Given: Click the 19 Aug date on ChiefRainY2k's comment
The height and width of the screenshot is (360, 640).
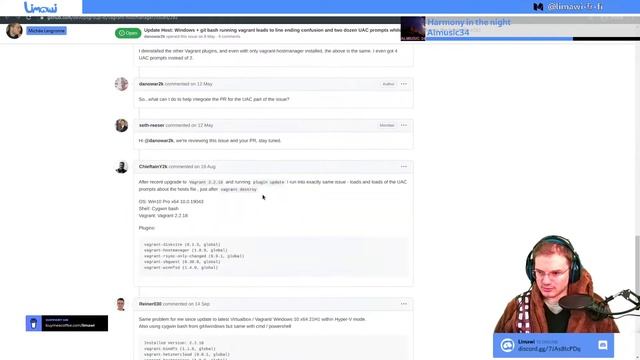Looking at the screenshot, I should [x=207, y=167].
